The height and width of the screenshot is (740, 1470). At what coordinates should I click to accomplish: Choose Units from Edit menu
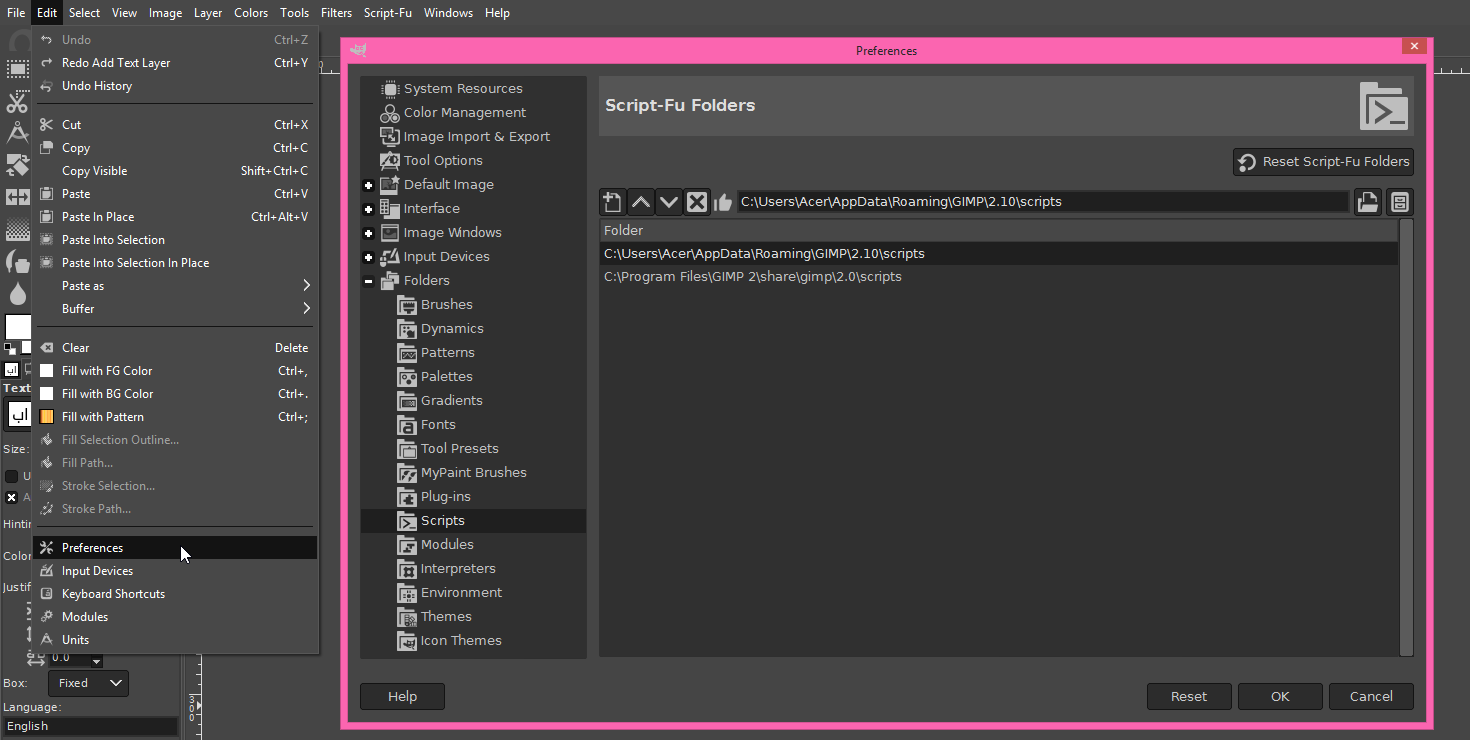coord(175,640)
